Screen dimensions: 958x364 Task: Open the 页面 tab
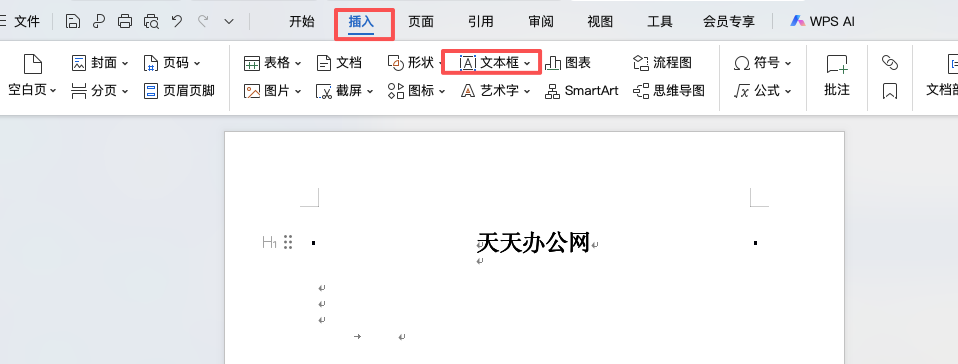[x=421, y=22]
